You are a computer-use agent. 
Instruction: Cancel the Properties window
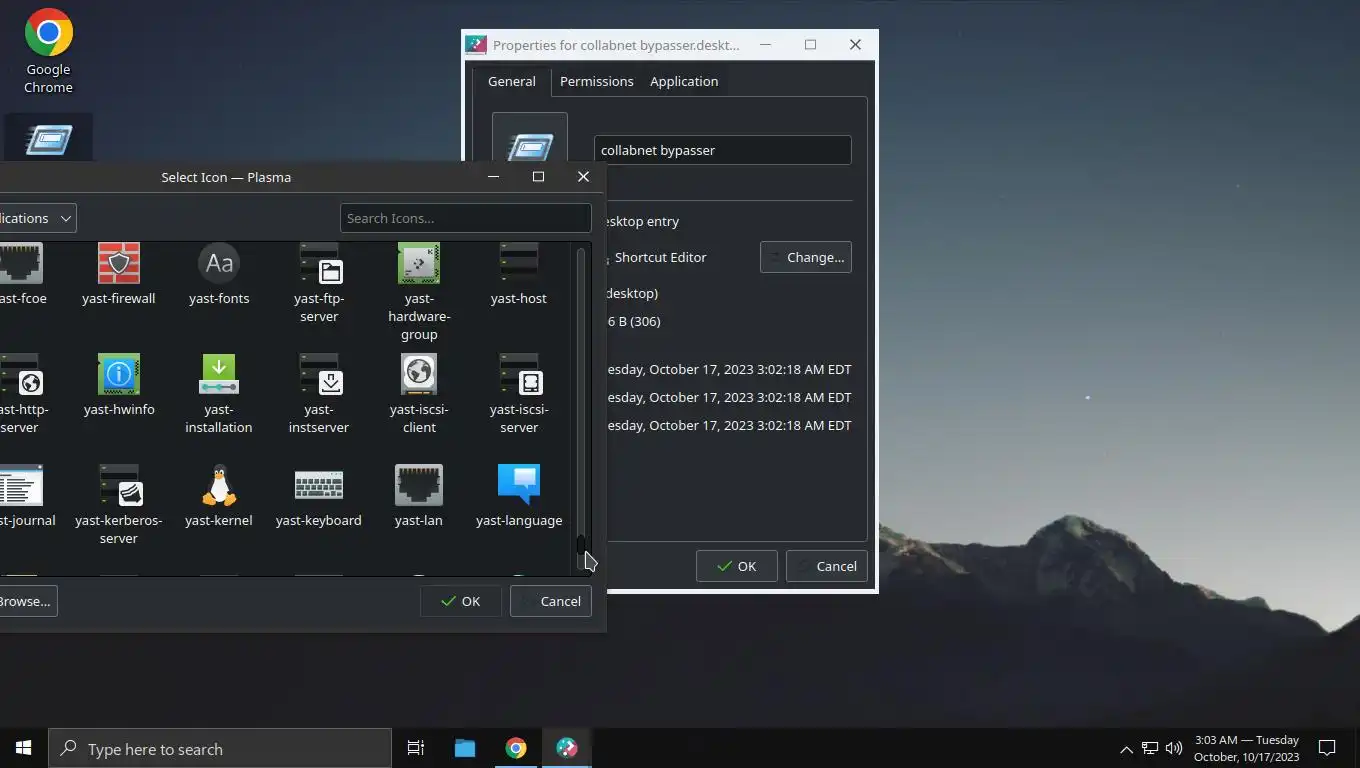coord(827,566)
